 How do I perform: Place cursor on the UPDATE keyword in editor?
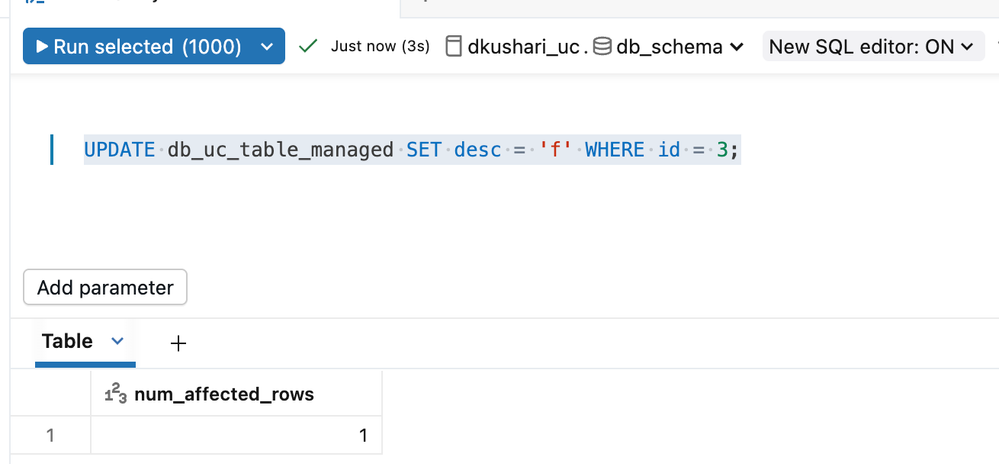click(119, 150)
